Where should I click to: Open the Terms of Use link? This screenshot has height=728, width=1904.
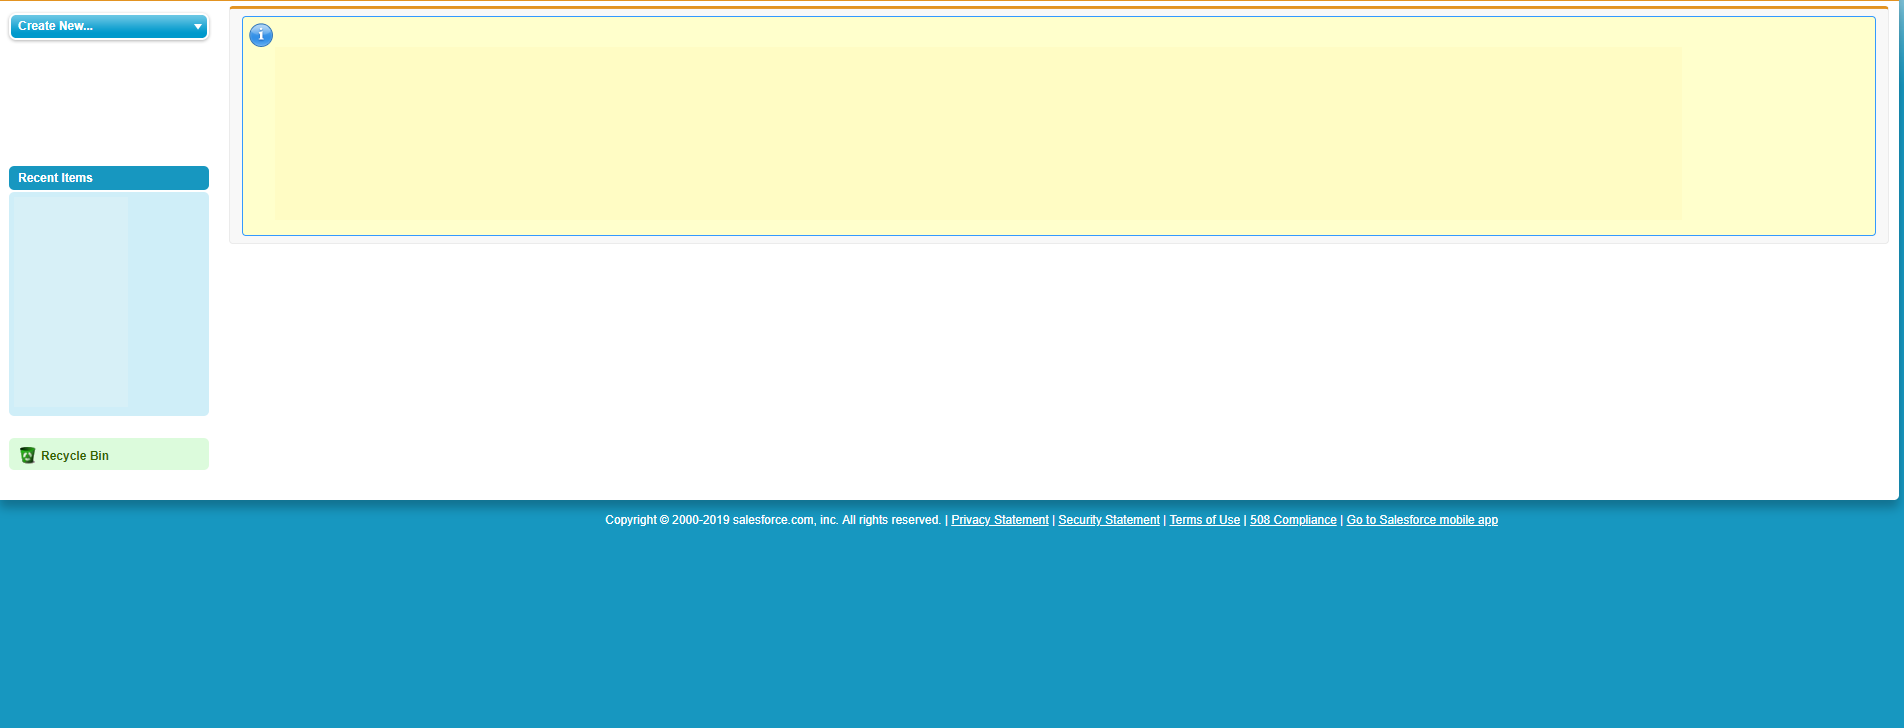pyautogui.click(x=1205, y=520)
